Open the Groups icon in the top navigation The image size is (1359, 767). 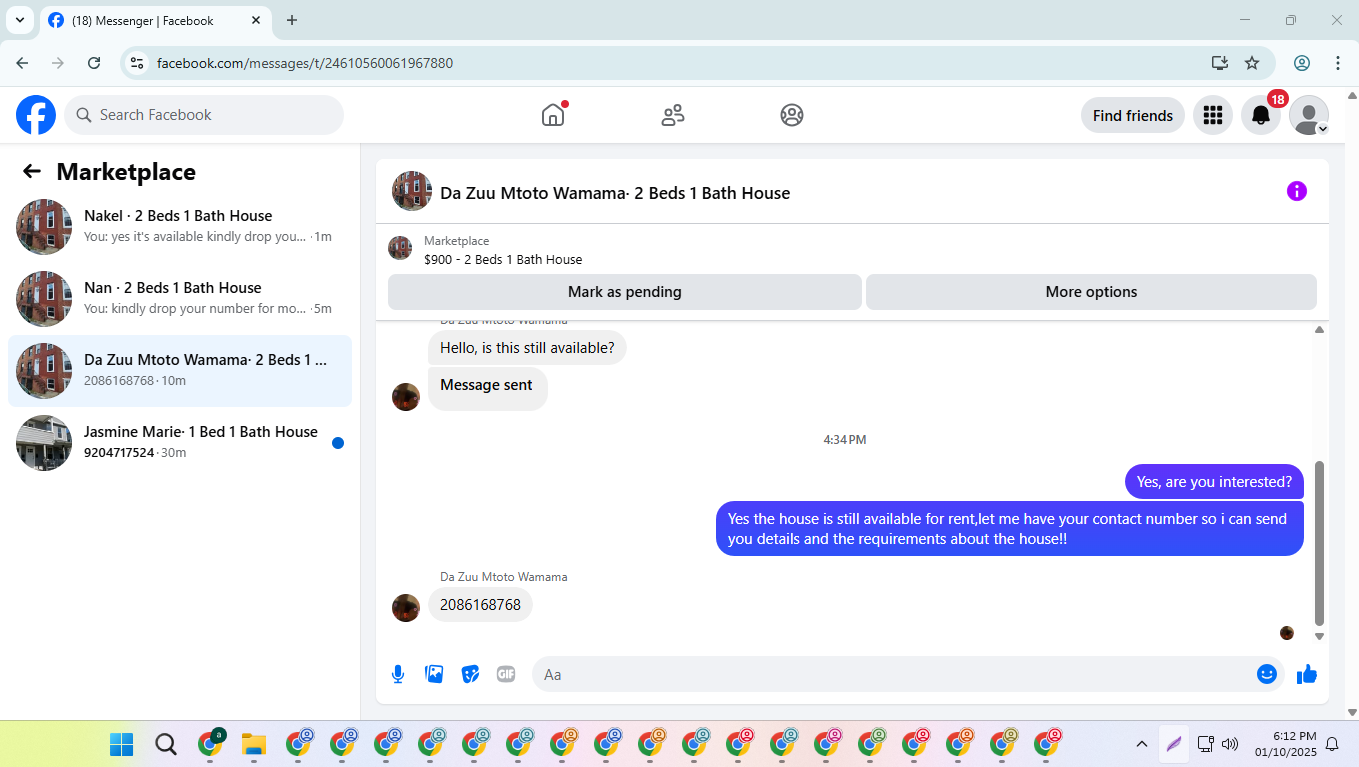(x=792, y=115)
